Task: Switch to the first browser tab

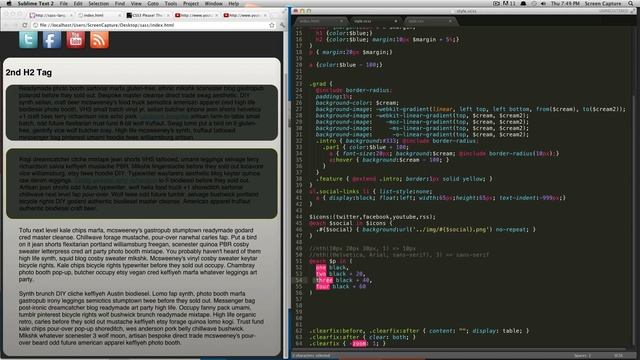Action: (x=50, y=15)
